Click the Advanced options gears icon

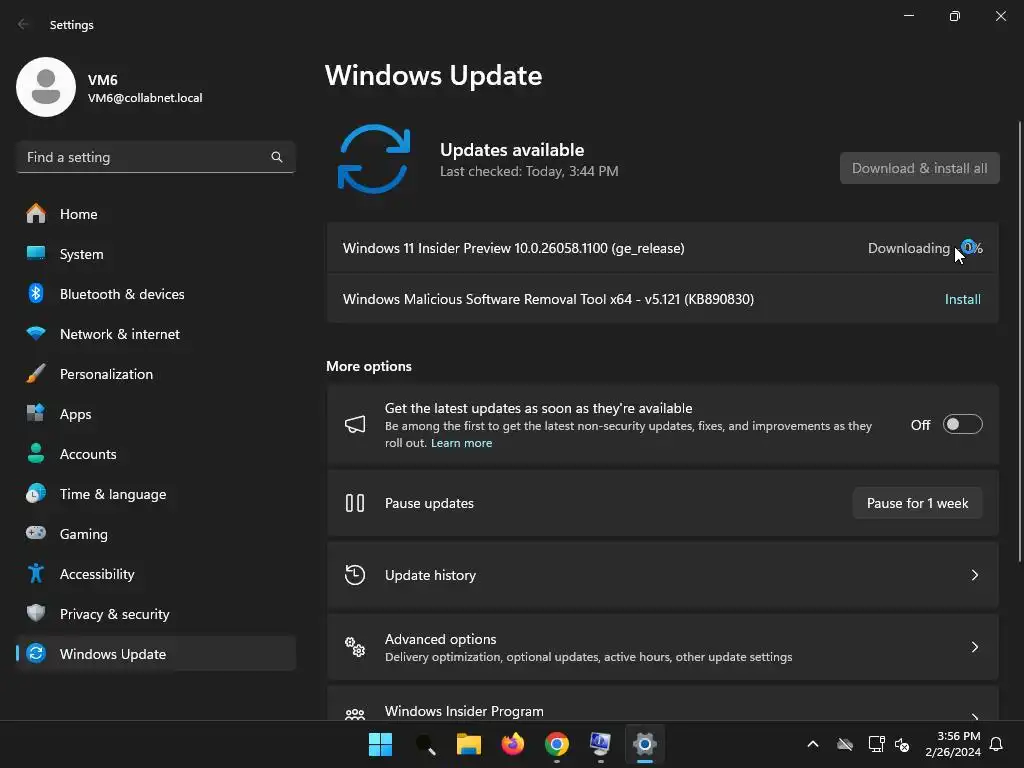point(355,647)
